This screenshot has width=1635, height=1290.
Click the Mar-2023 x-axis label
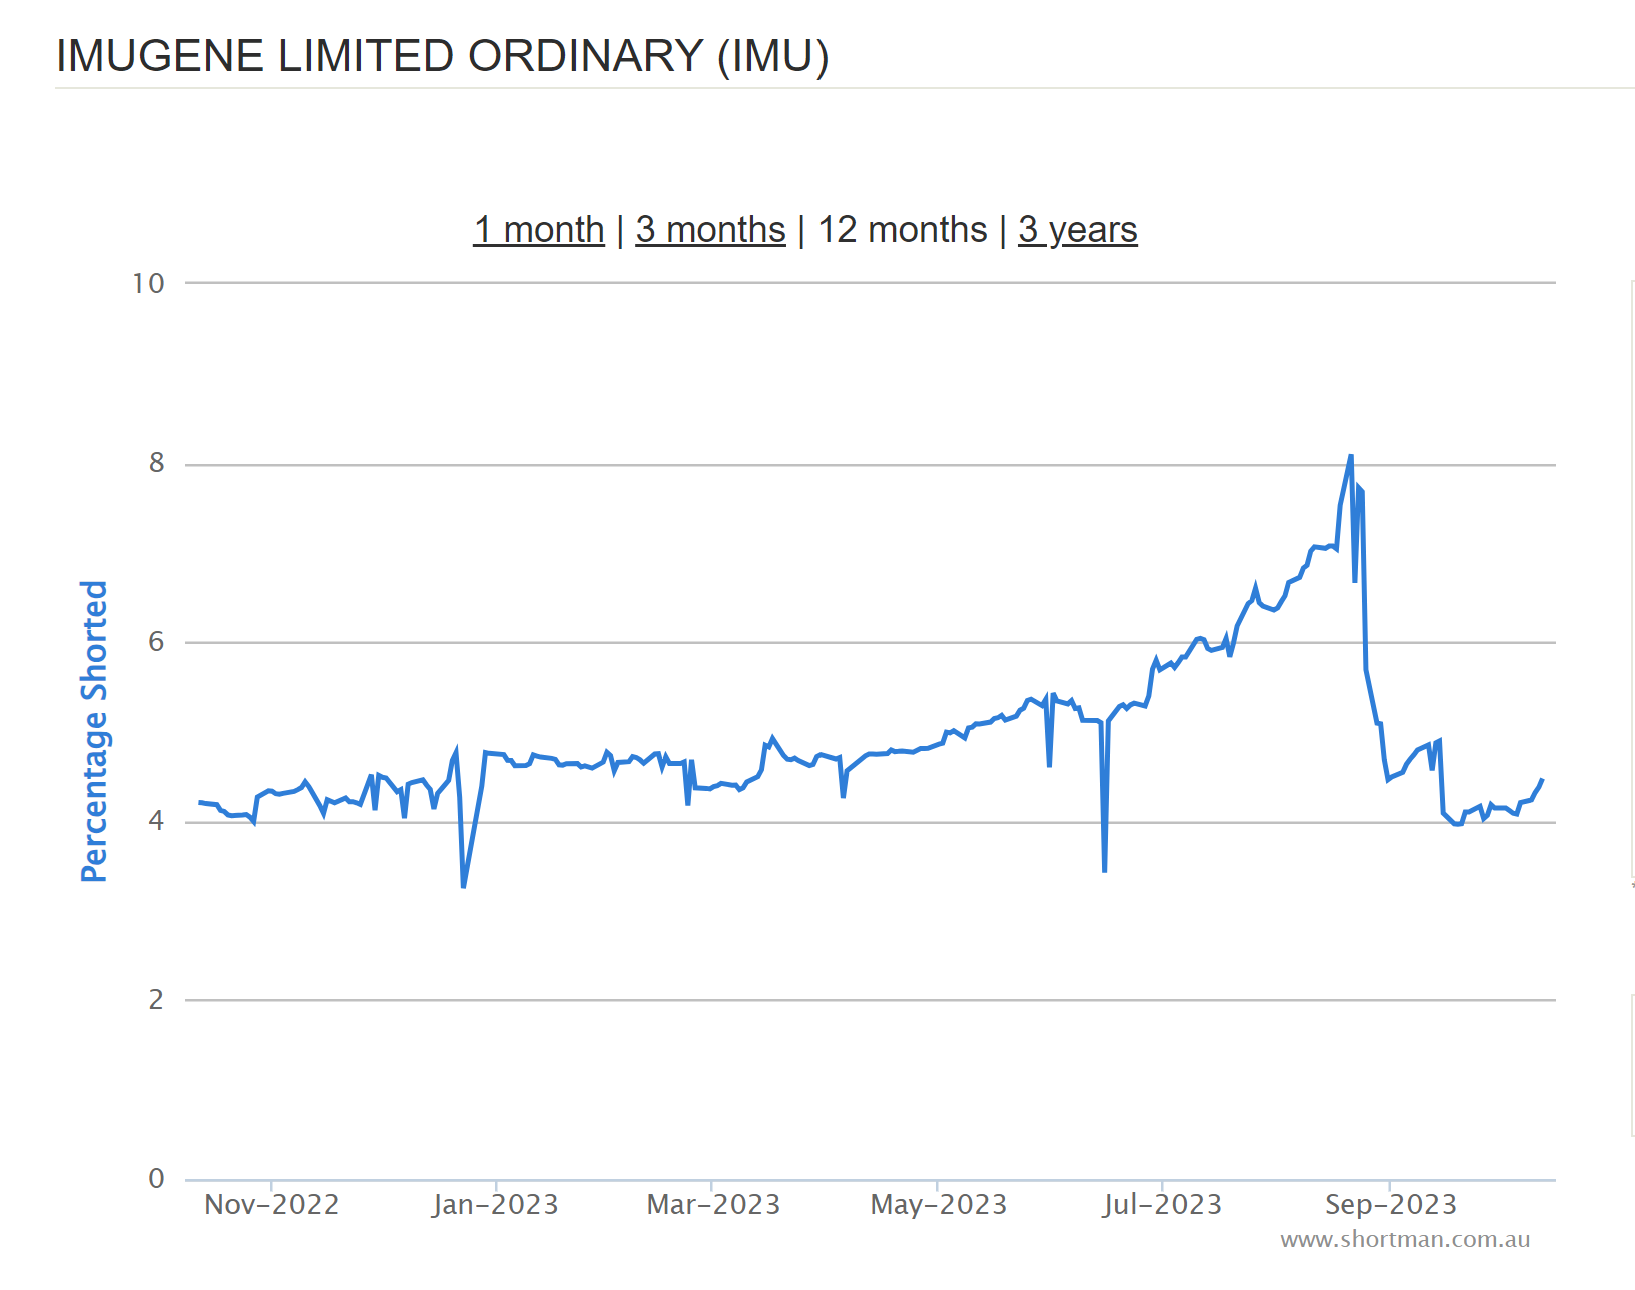pyautogui.click(x=713, y=1204)
